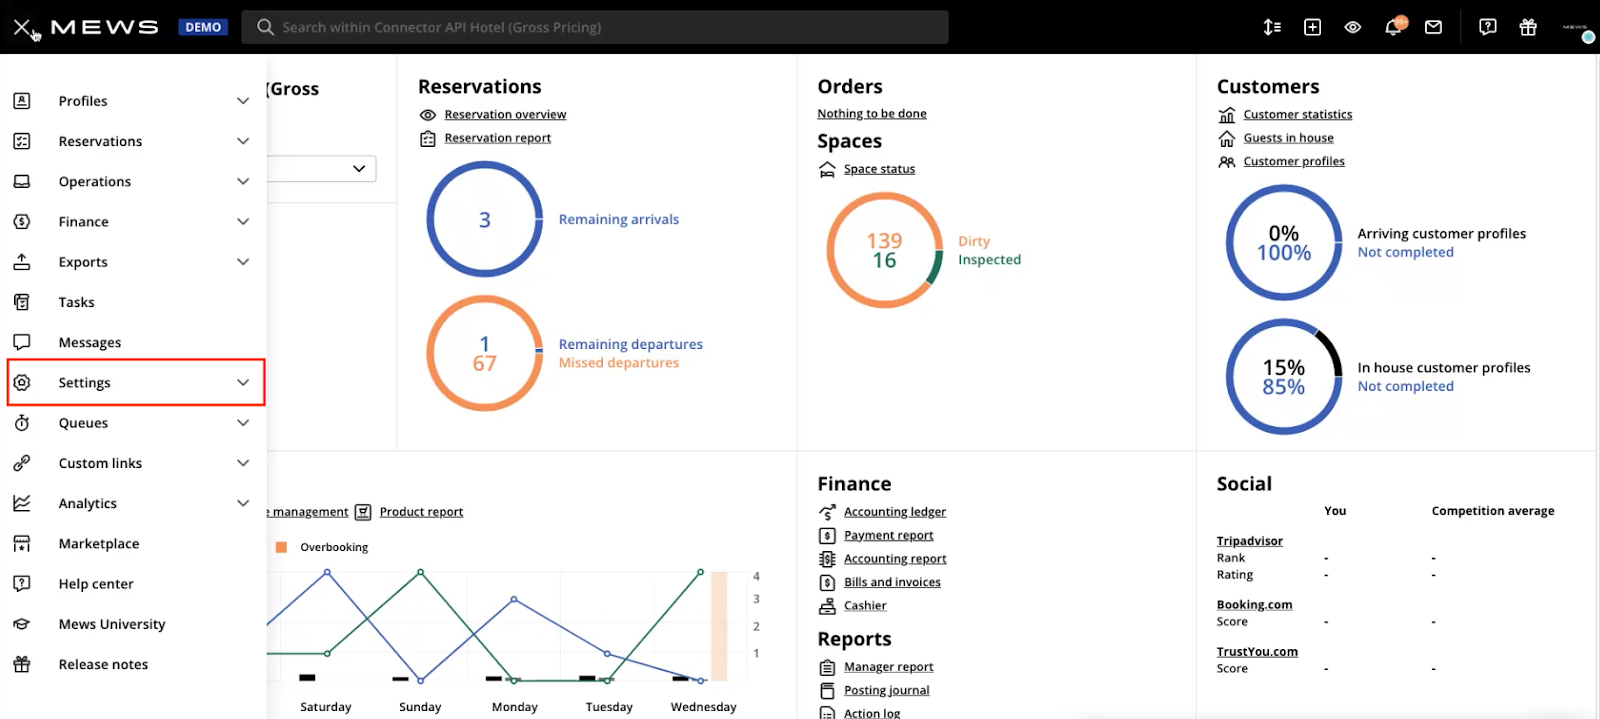
Task: Expand the Reservations sidebar chevron
Action: tap(243, 141)
